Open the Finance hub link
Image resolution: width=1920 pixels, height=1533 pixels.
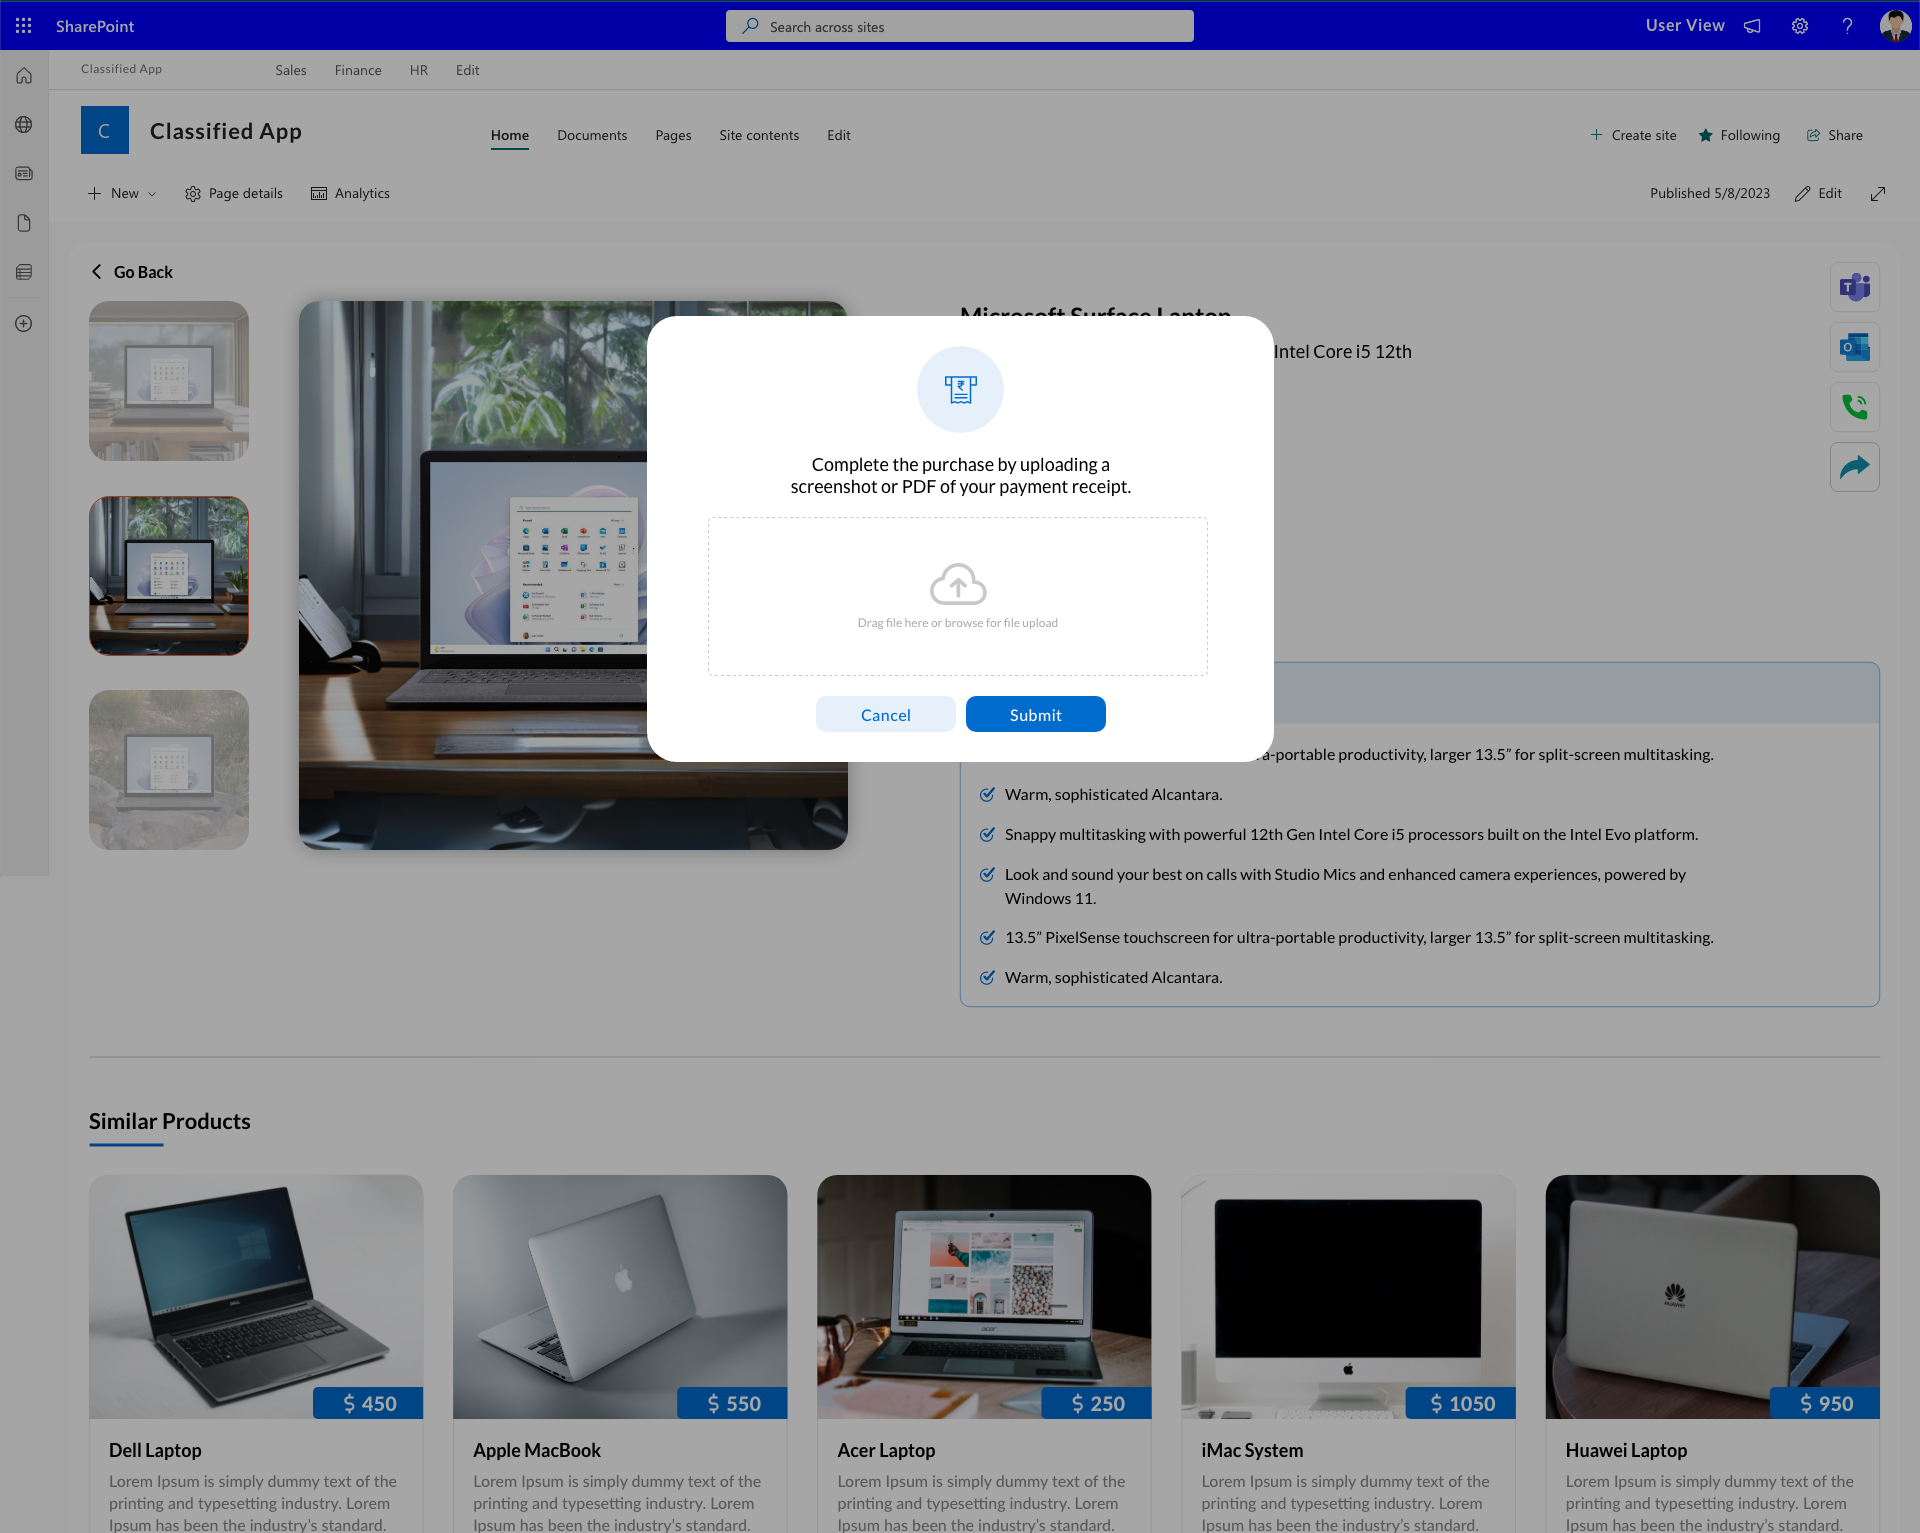[x=358, y=70]
